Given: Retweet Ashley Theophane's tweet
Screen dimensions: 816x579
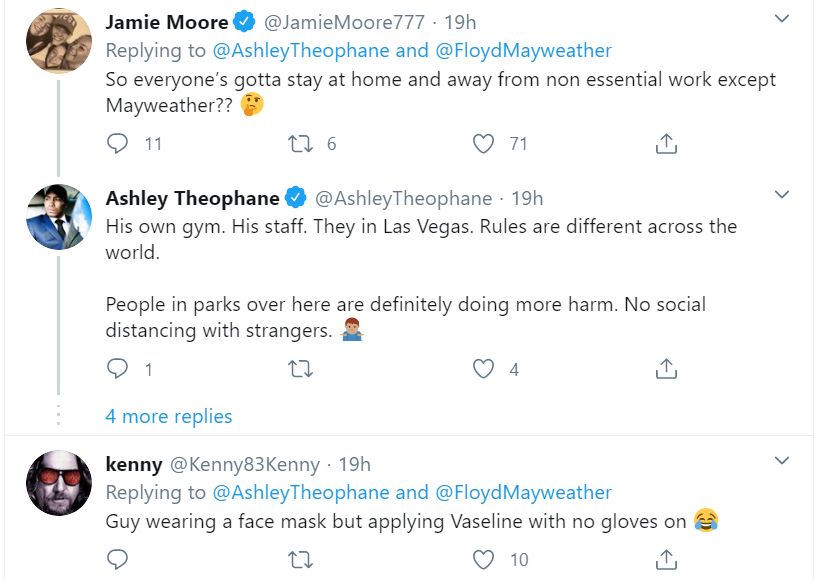Looking at the screenshot, I should 300,370.
